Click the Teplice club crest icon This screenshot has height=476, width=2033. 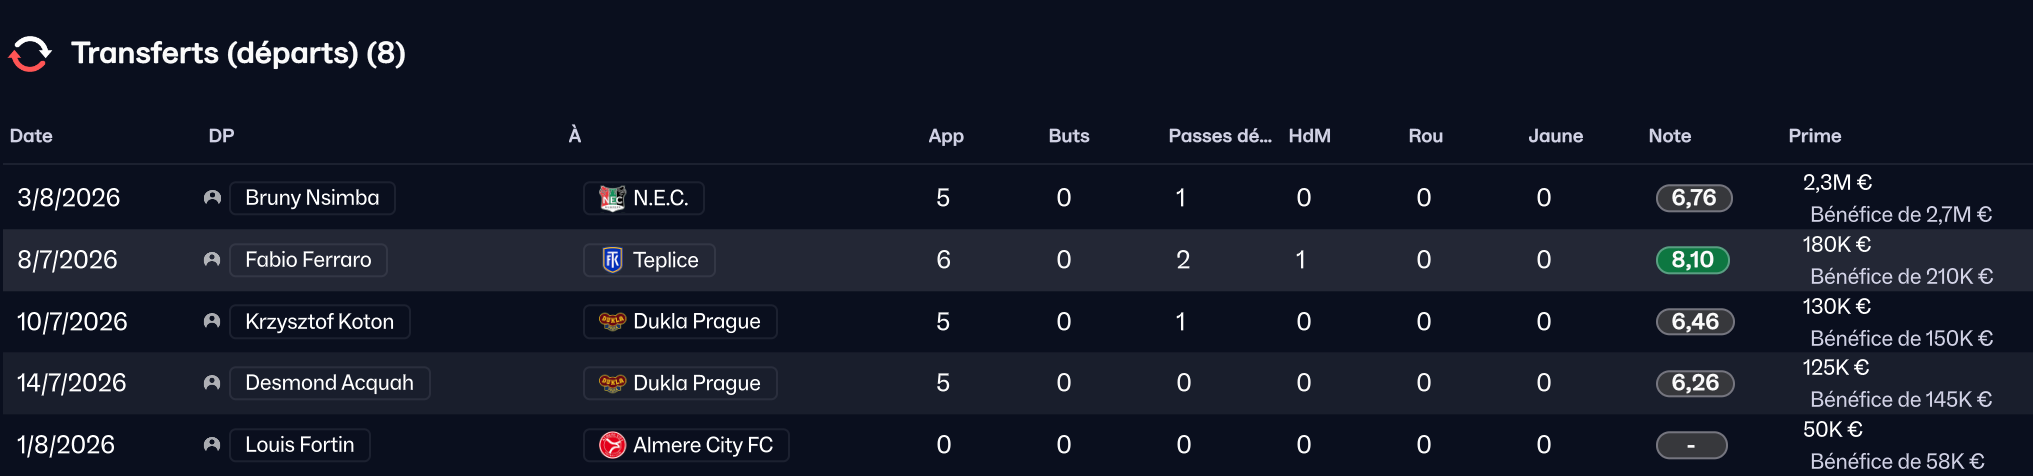(x=612, y=260)
